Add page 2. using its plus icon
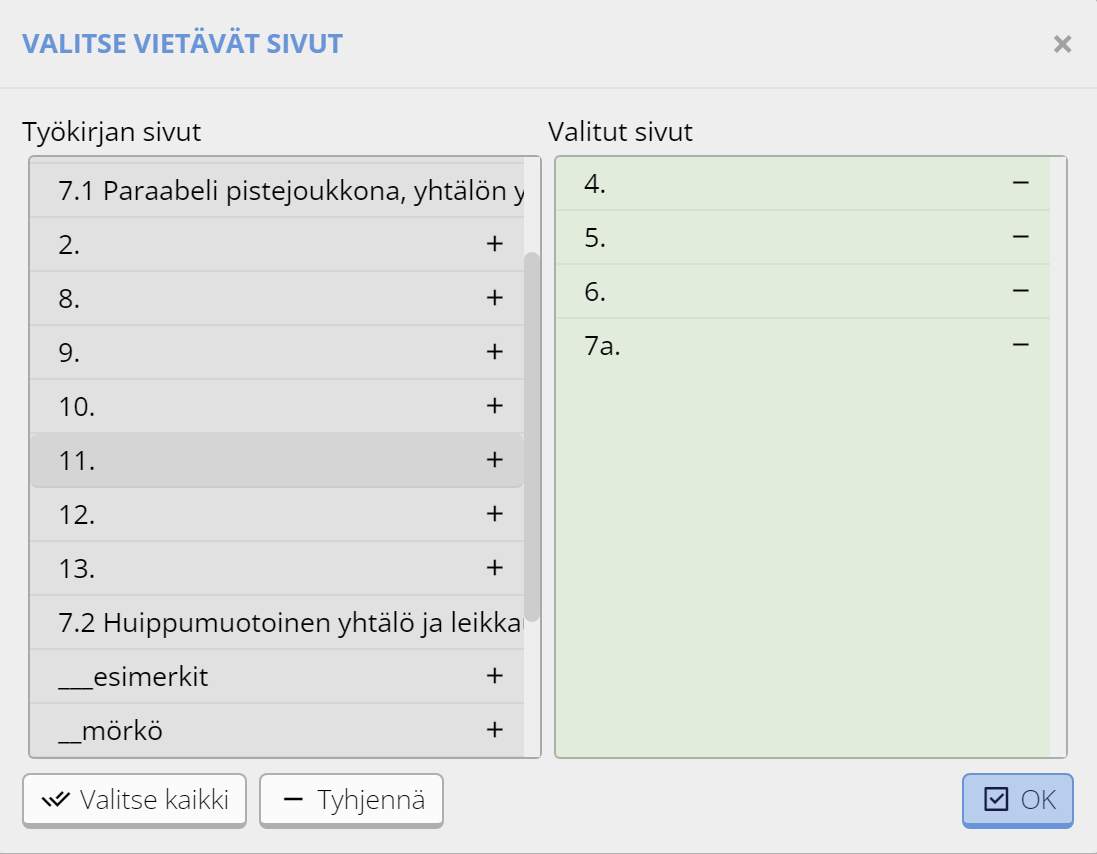Viewport: 1097px width, 854px height. (x=494, y=244)
